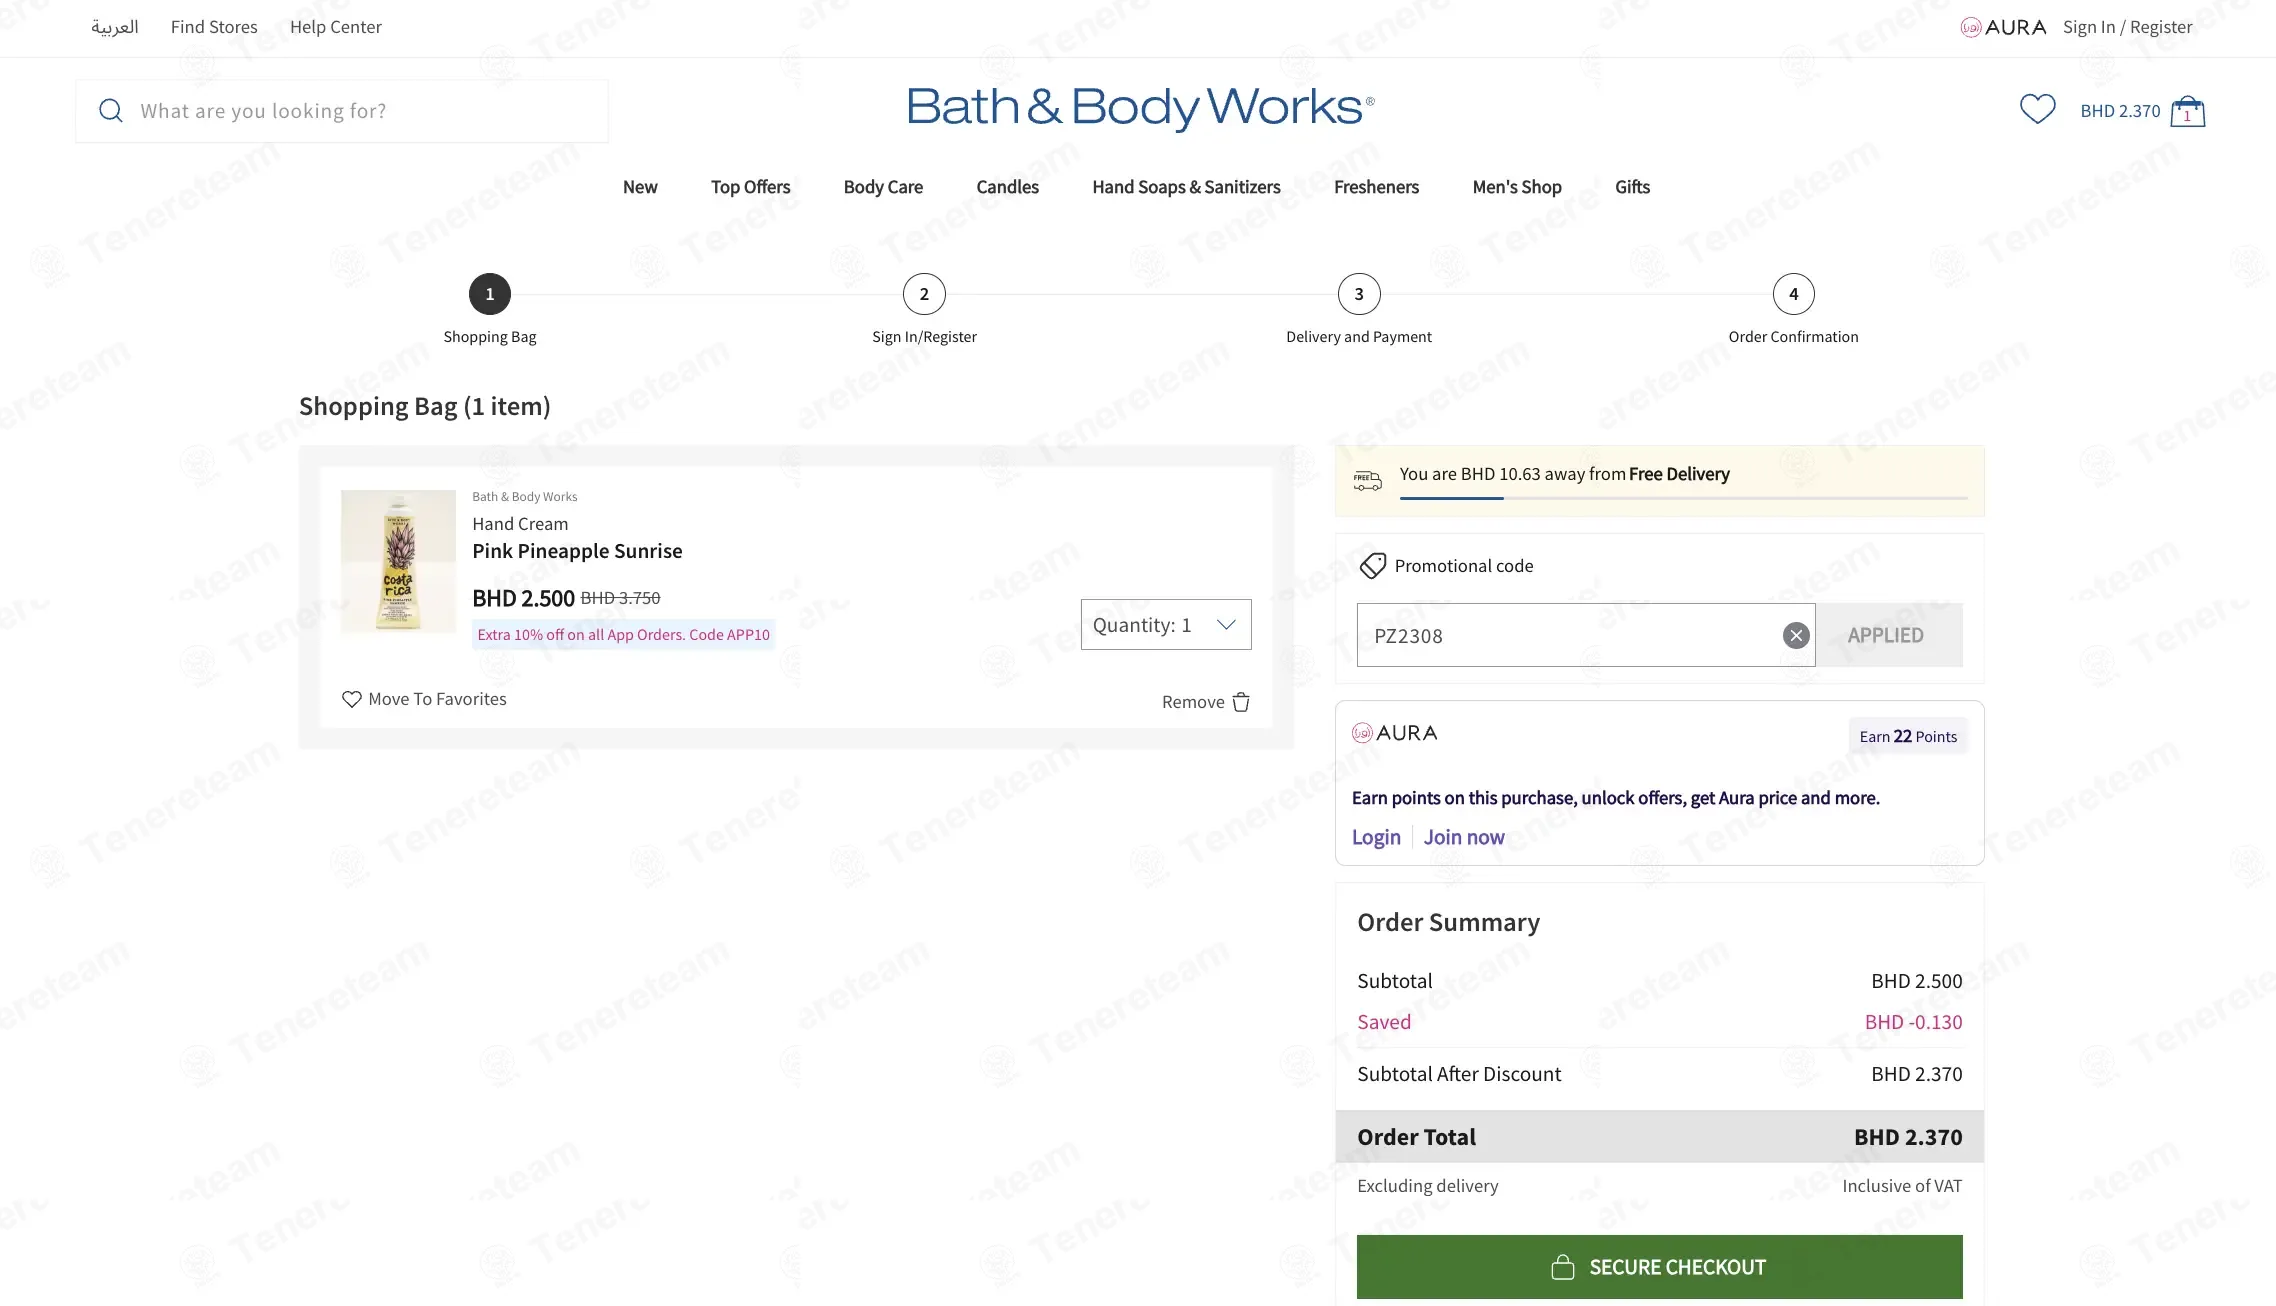Viewport: 2276px width, 1306px height.
Task: Click the Extra 10% off APP10 promo label
Action: pyautogui.click(x=624, y=635)
